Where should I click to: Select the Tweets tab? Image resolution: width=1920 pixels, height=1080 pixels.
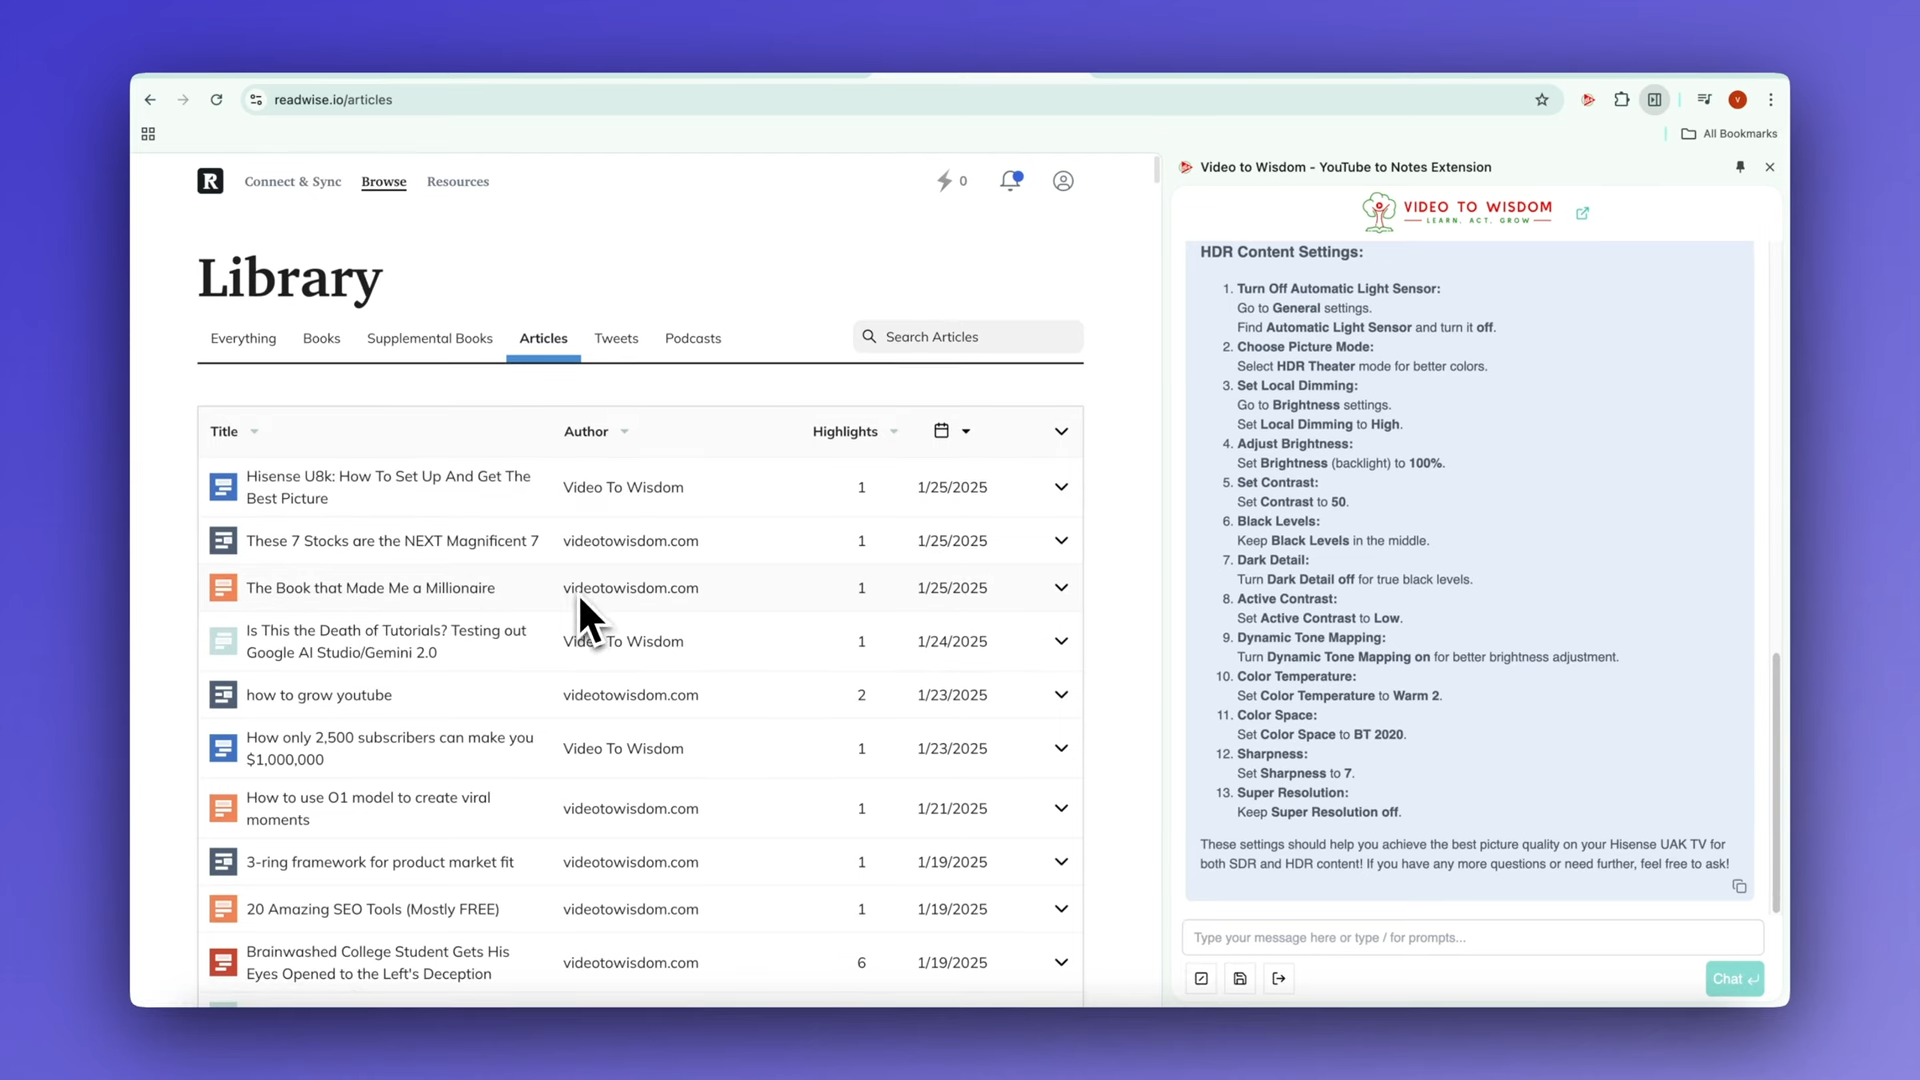coord(616,338)
